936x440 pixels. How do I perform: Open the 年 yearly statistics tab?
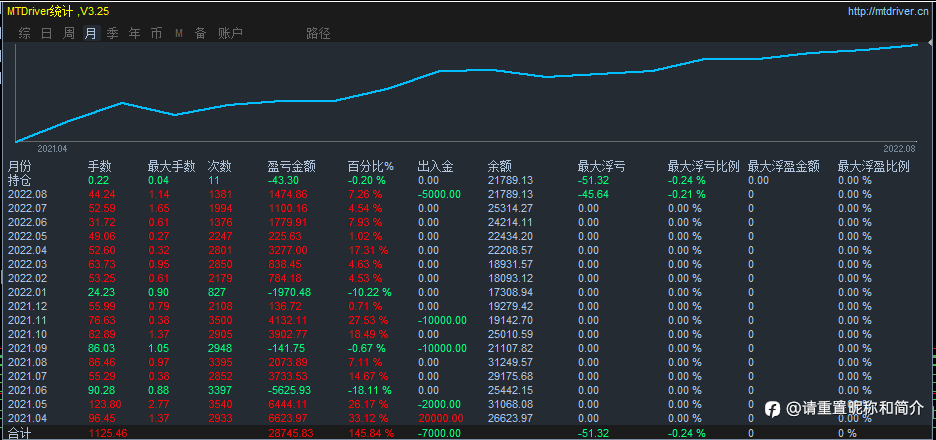[134, 33]
